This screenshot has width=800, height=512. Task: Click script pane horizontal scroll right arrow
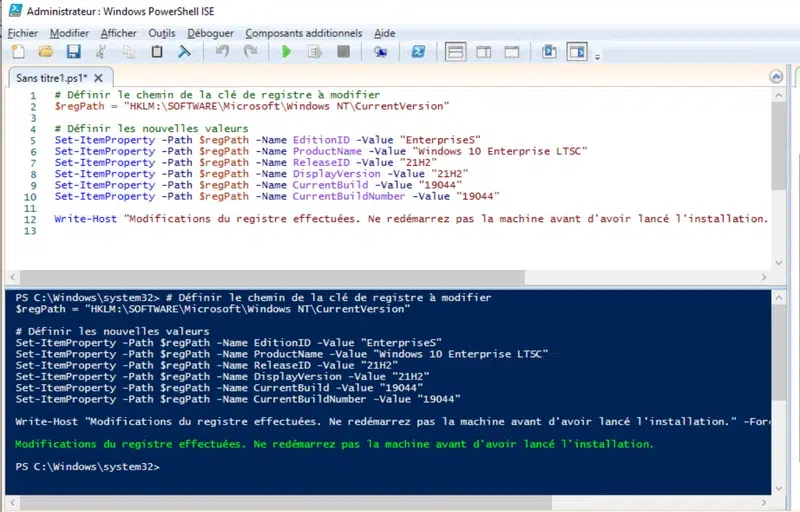tap(764, 277)
